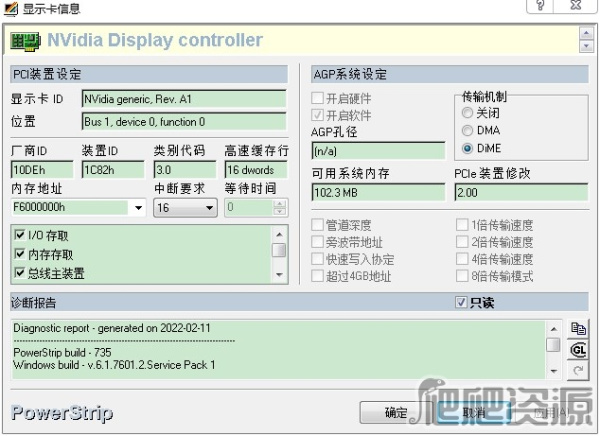Toggle the 总线主装置 checkbox

click(19, 273)
